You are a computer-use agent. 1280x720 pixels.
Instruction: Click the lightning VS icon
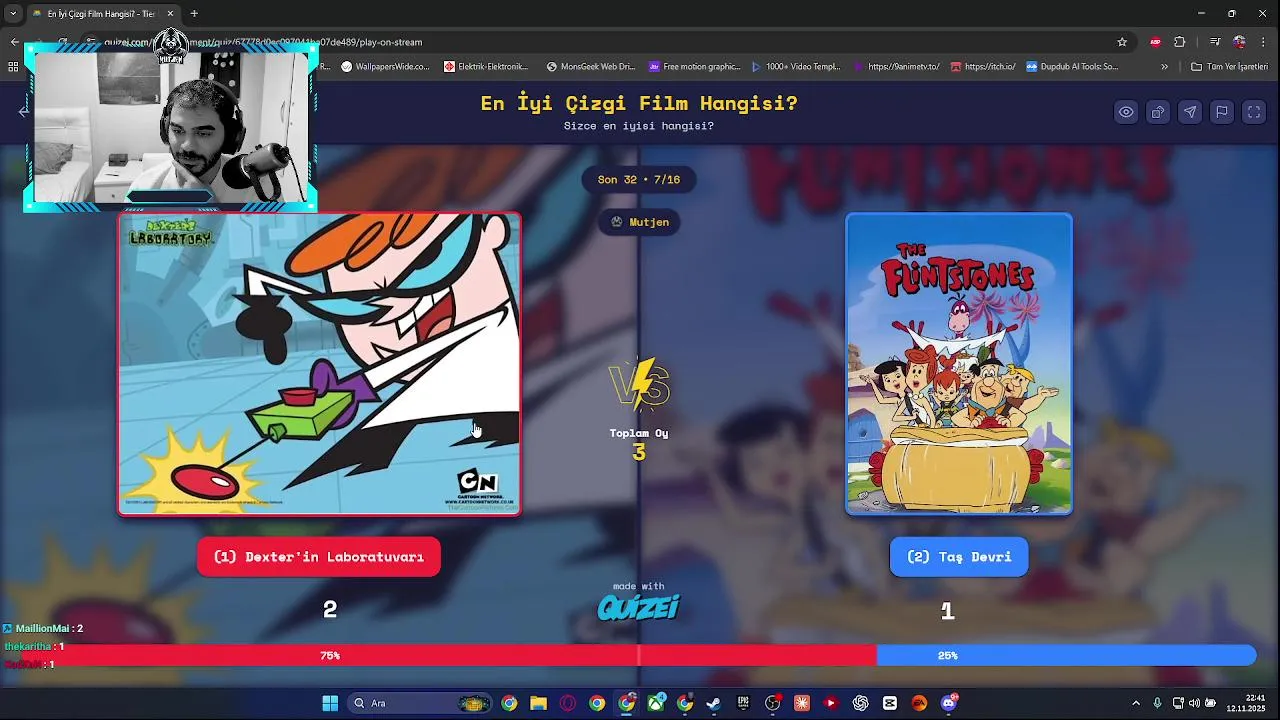(639, 385)
